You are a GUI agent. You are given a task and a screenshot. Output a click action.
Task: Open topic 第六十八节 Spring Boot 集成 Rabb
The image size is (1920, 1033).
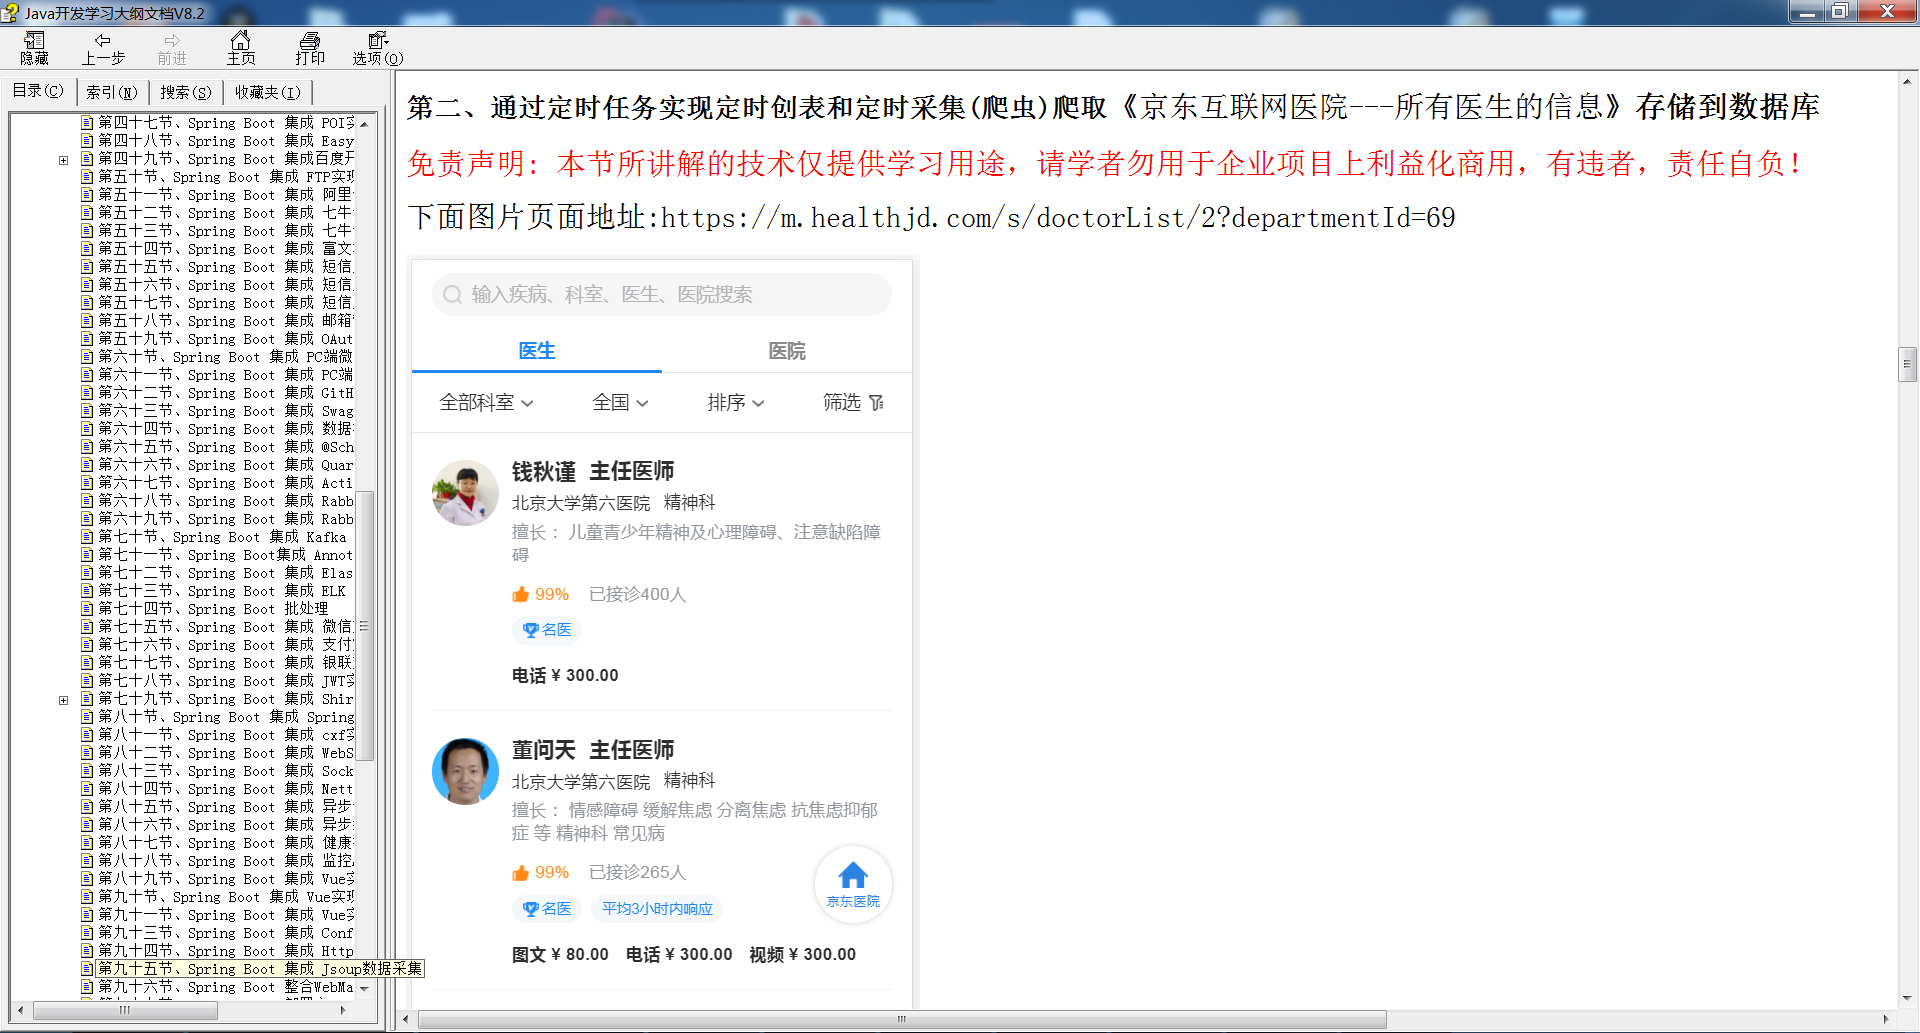pyautogui.click(x=226, y=501)
